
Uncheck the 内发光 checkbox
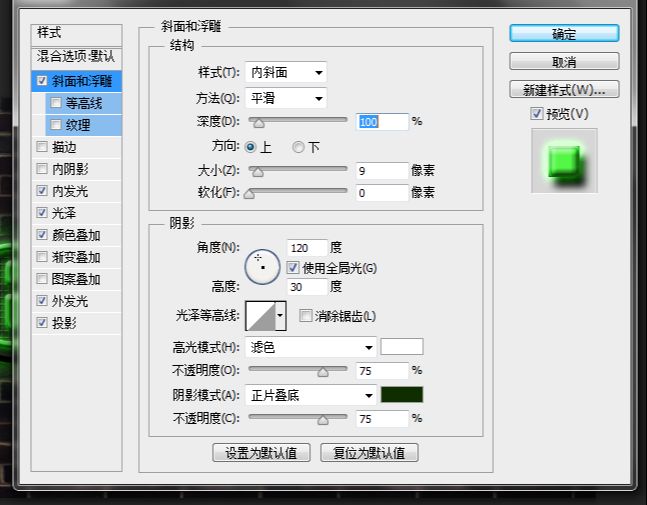click(42, 191)
